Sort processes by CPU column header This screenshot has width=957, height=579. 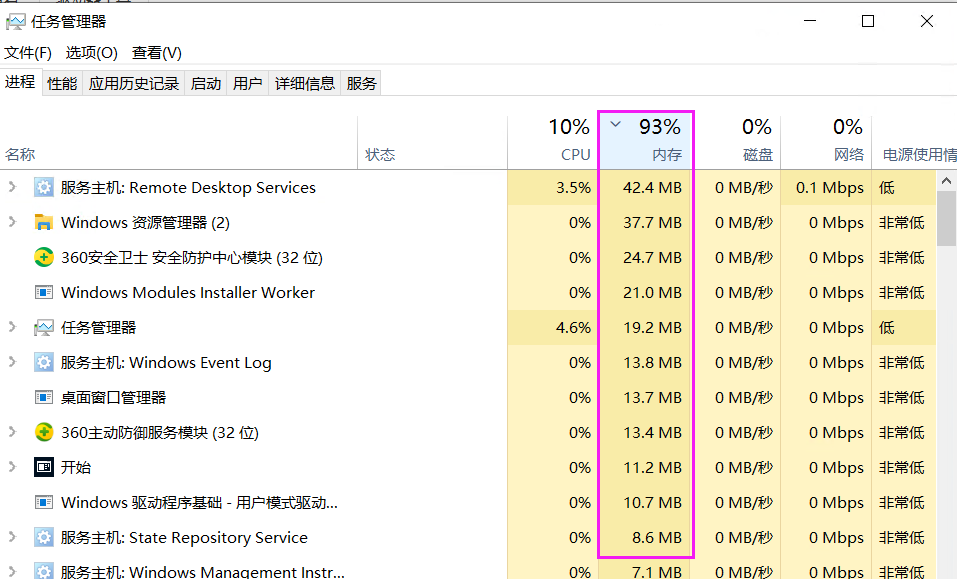[x=552, y=142]
